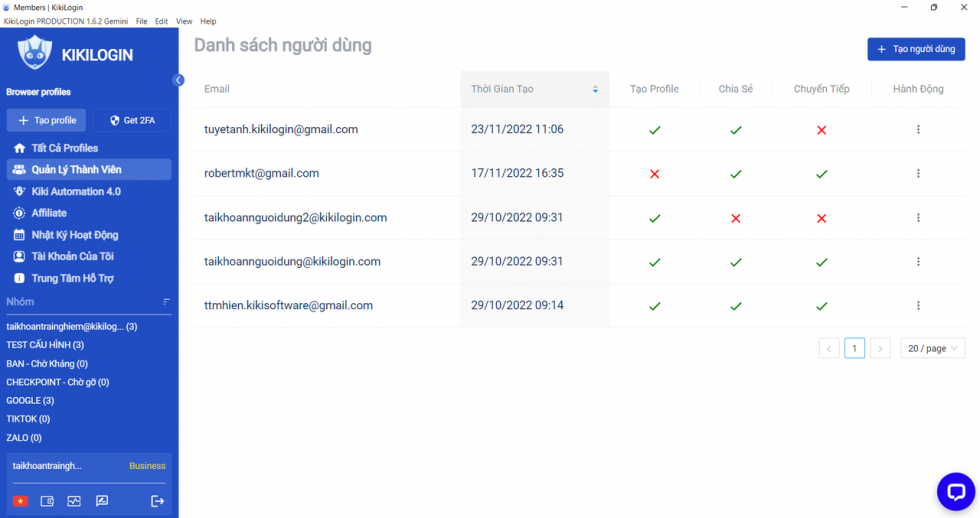This screenshot has height=518, width=980.
Task: Select the TEST CẤU HÌNH (3) group
Action: click(x=45, y=345)
